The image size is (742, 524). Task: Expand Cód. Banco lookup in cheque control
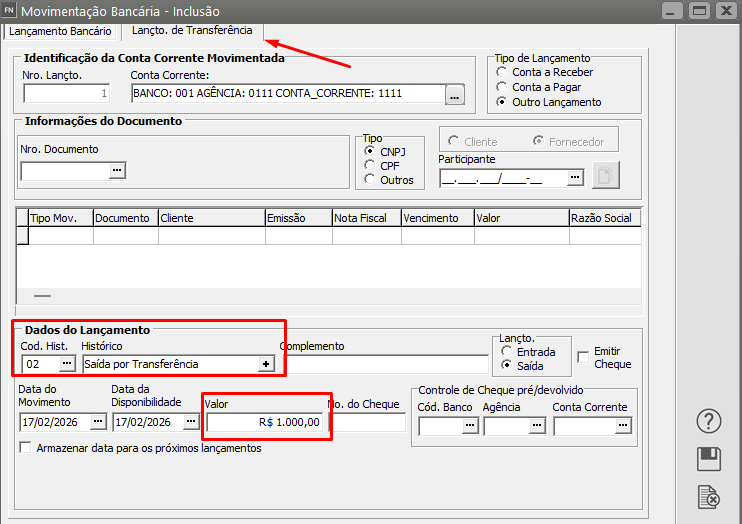tap(471, 426)
